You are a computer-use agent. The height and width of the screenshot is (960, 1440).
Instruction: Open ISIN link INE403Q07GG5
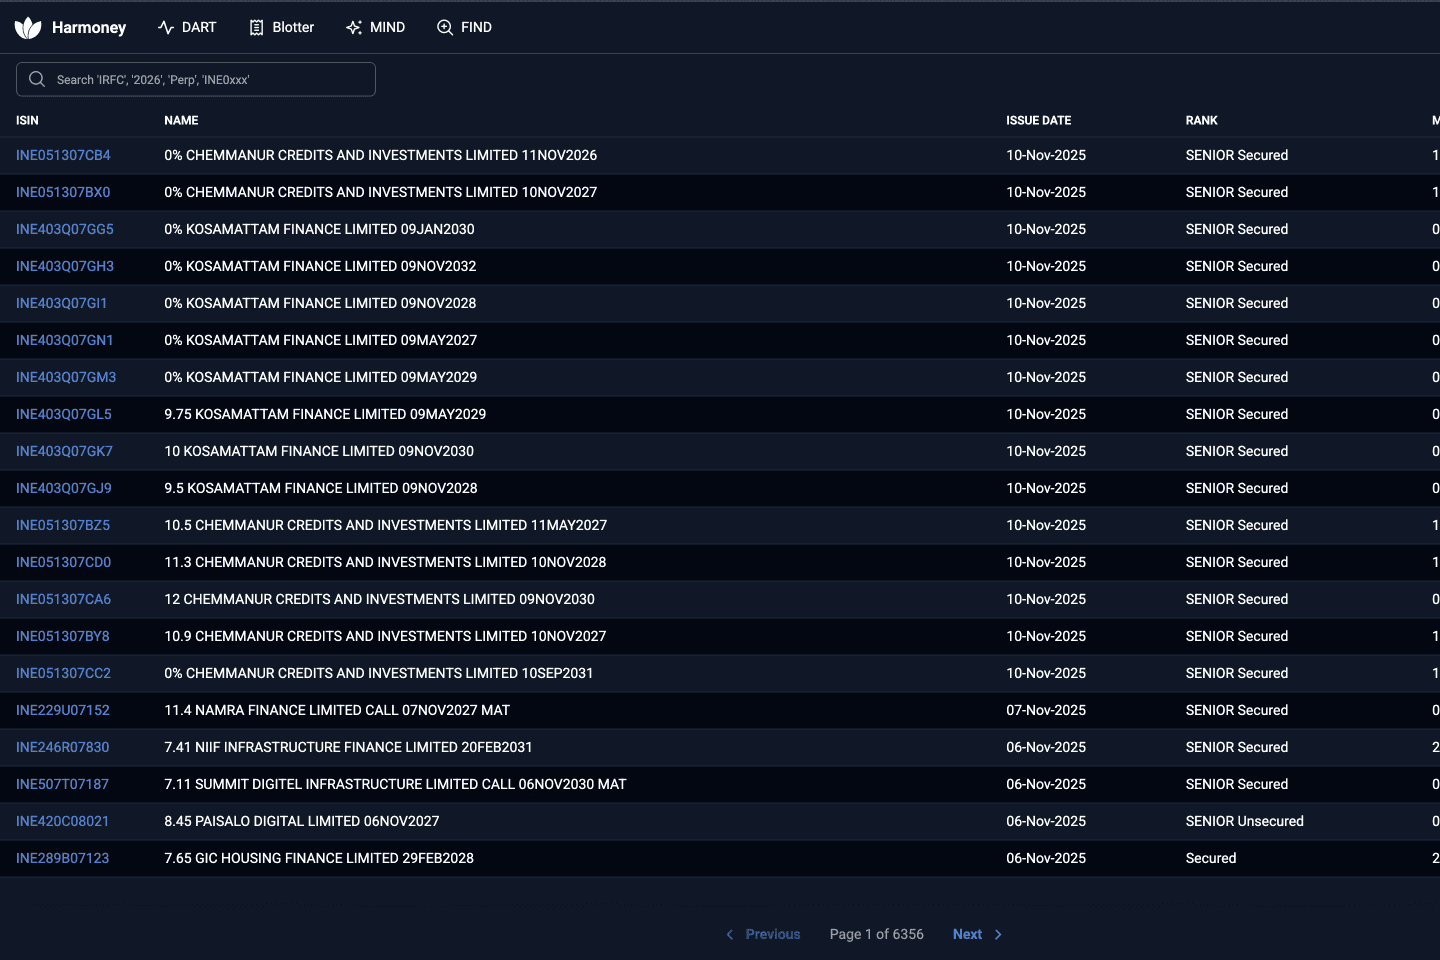tap(65, 229)
